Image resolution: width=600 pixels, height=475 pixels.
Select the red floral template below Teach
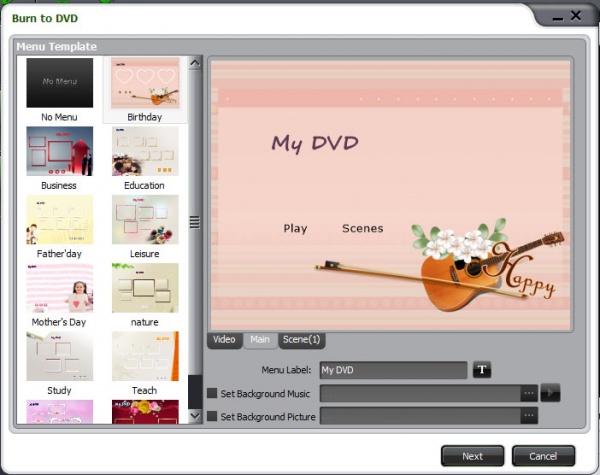coord(145,411)
